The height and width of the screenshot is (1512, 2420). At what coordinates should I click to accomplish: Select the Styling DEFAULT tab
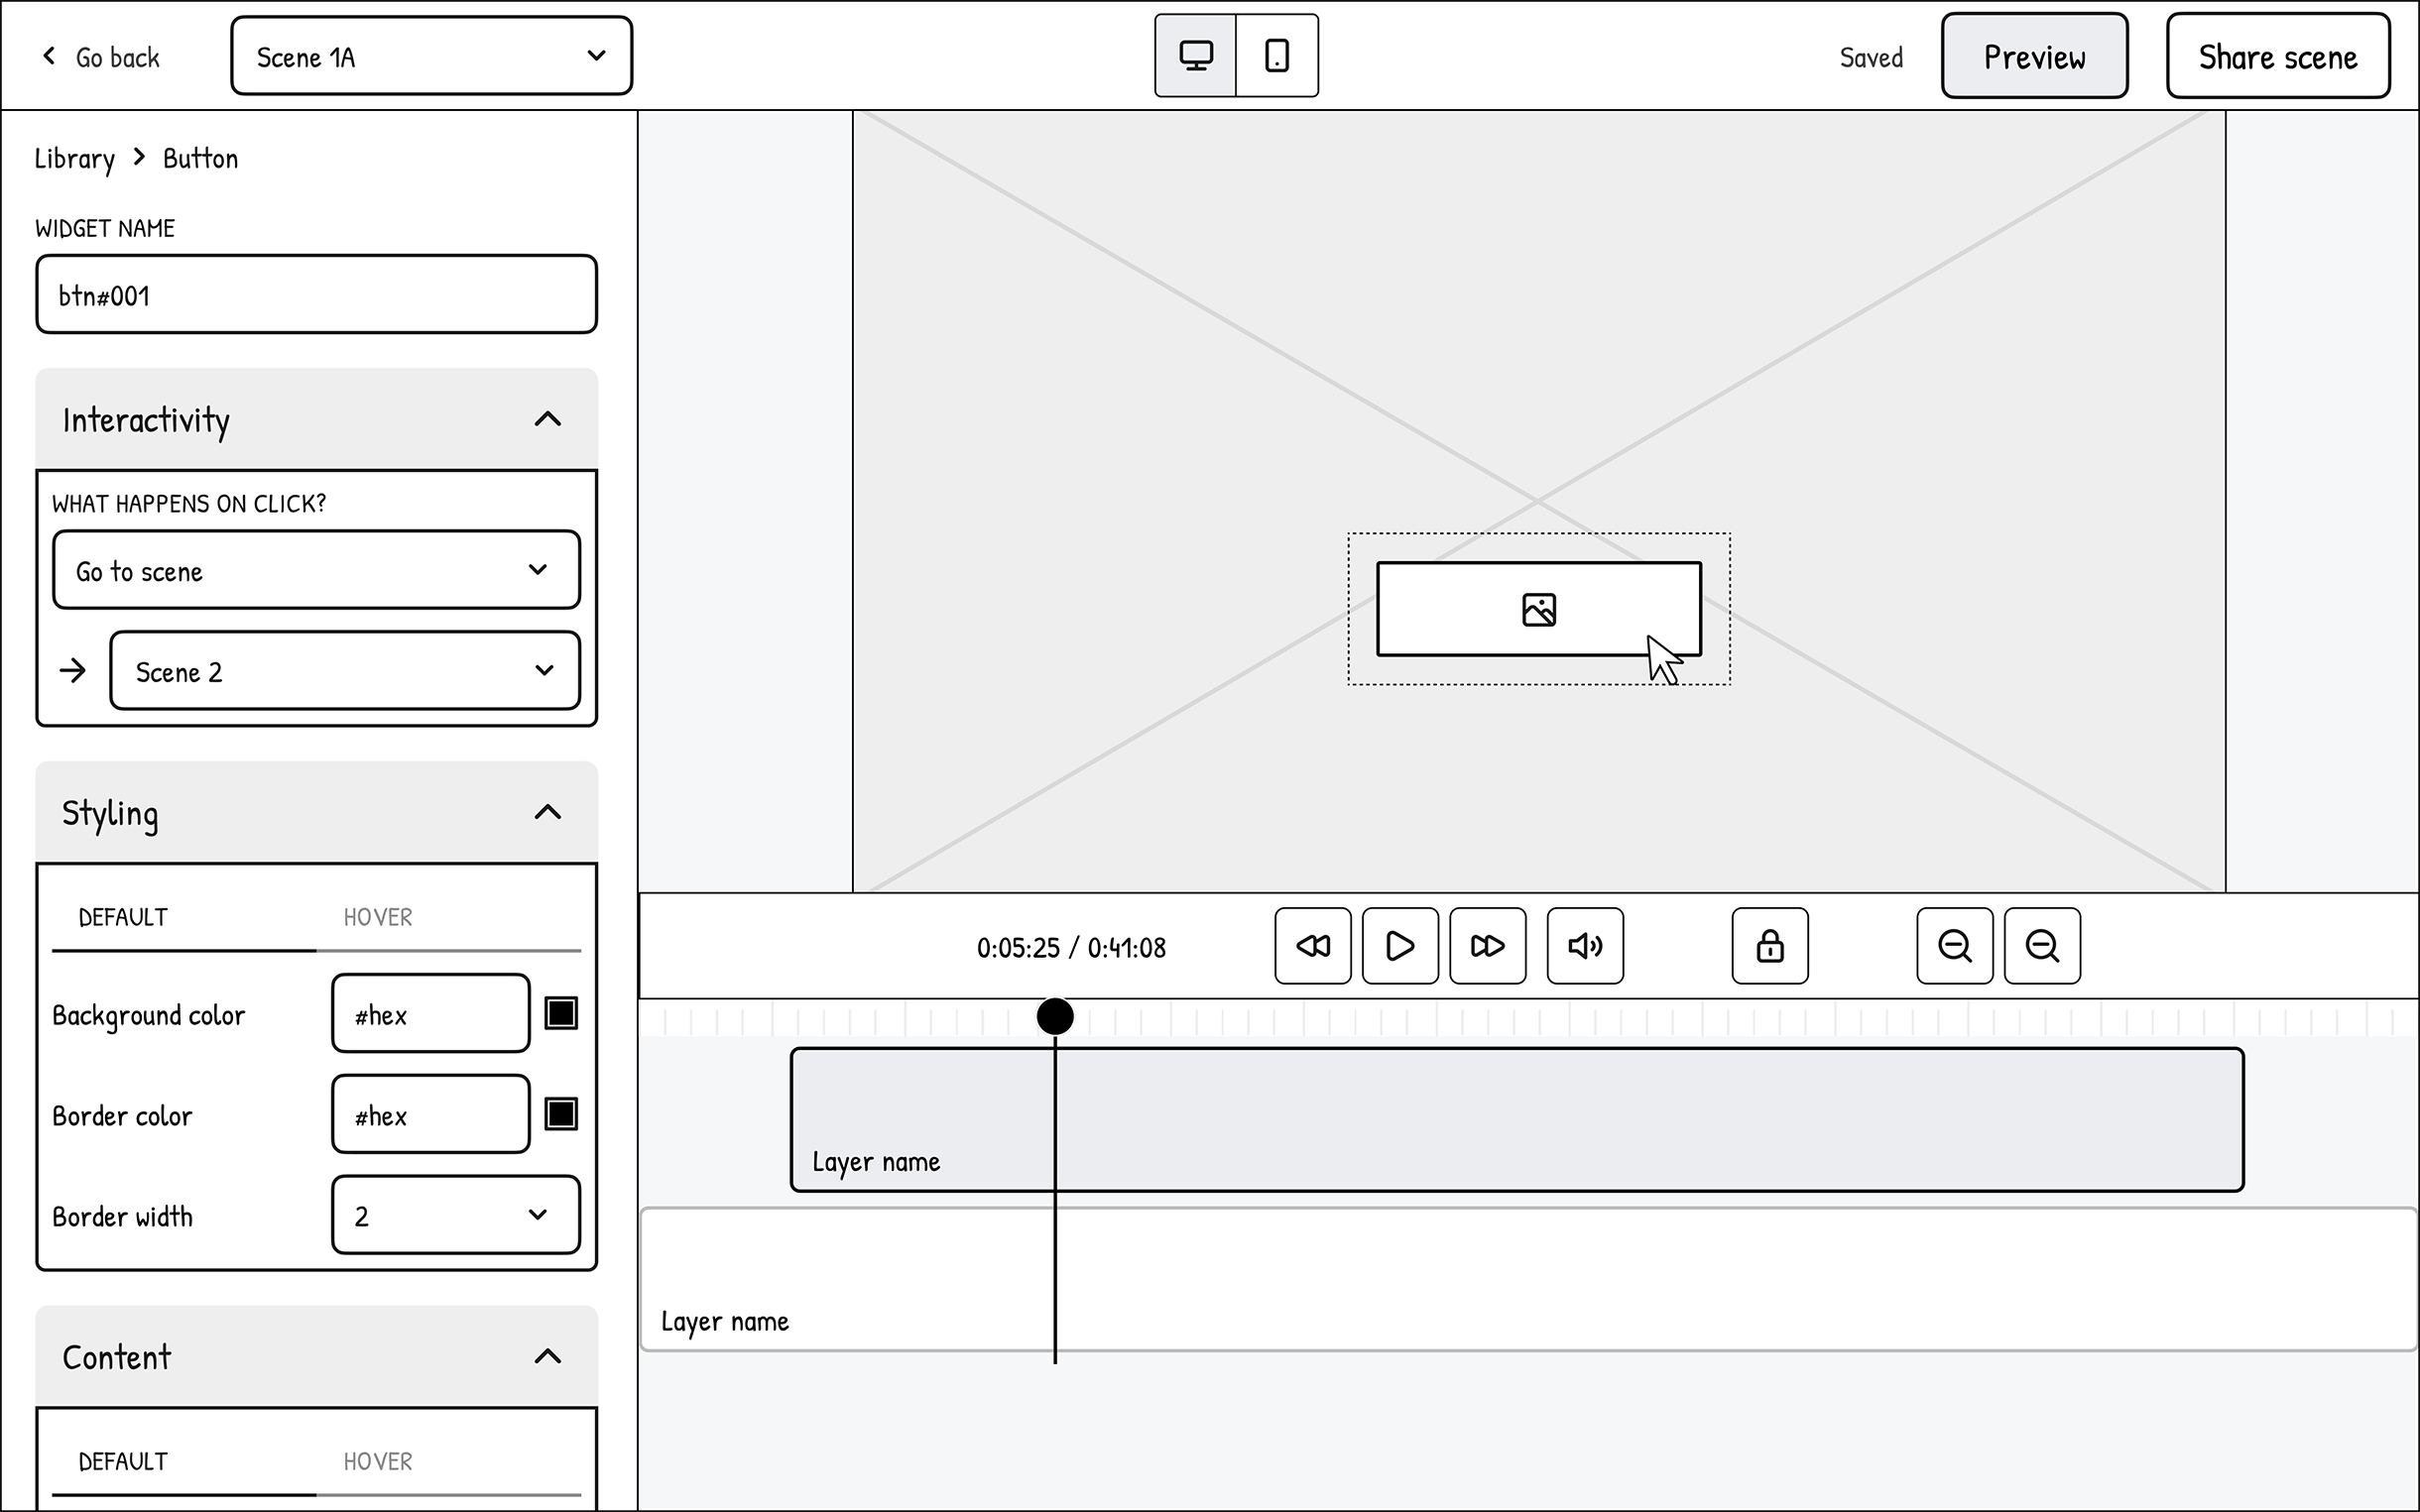tap(184, 918)
